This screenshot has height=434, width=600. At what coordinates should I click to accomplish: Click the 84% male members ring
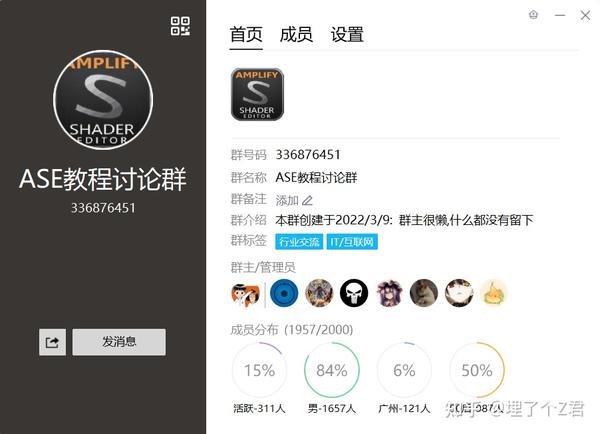pyautogui.click(x=332, y=370)
